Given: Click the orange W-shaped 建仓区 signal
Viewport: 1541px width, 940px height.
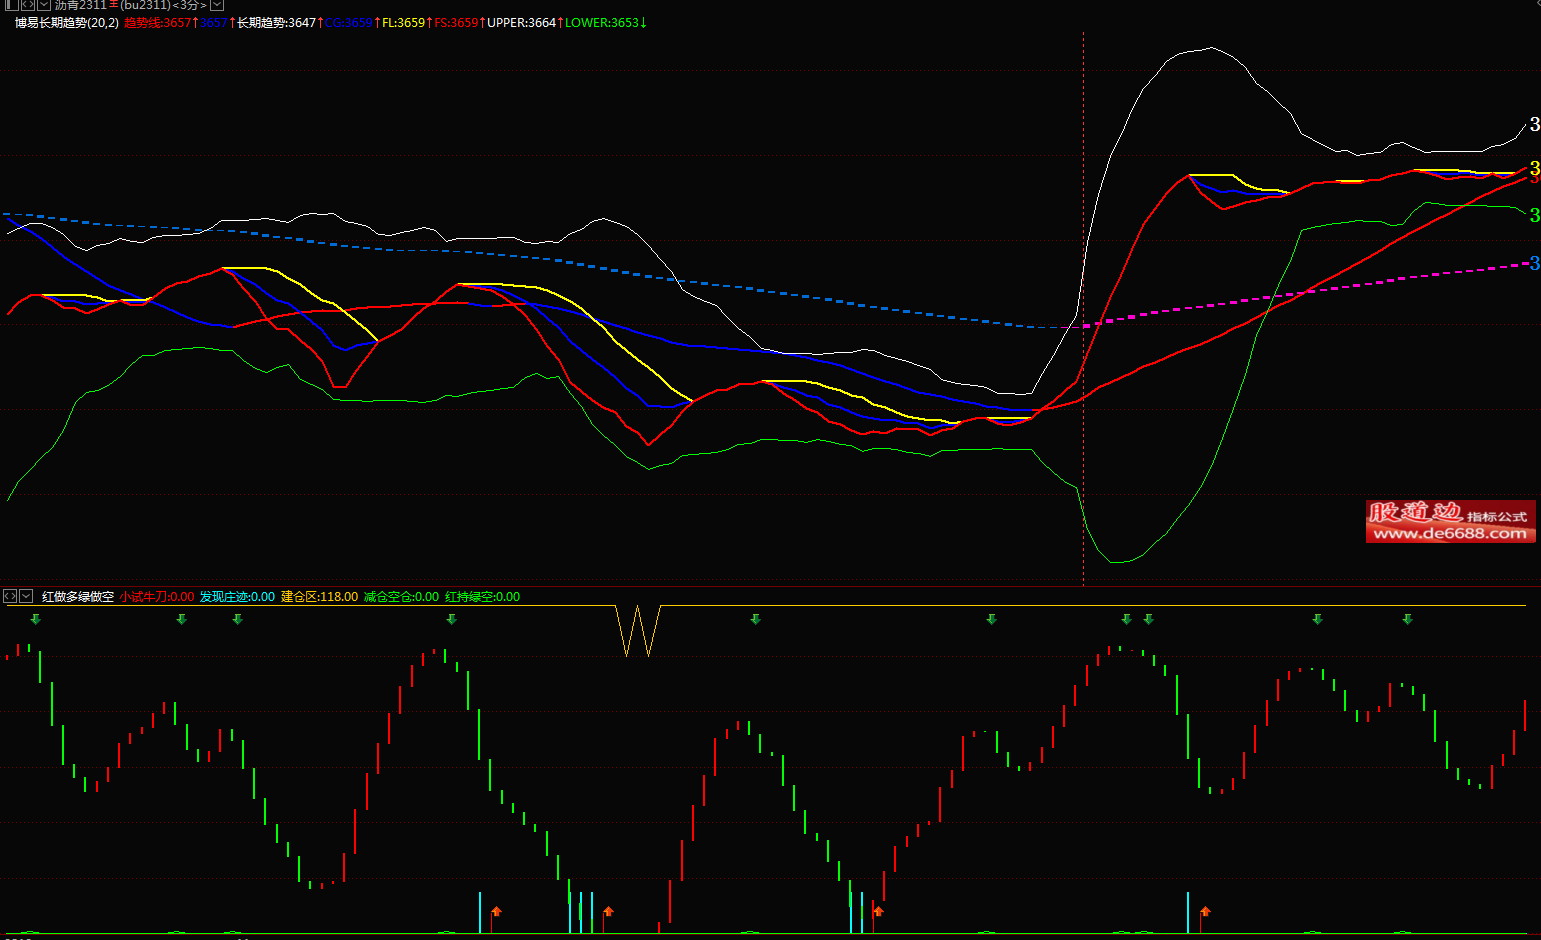Looking at the screenshot, I should (x=638, y=630).
